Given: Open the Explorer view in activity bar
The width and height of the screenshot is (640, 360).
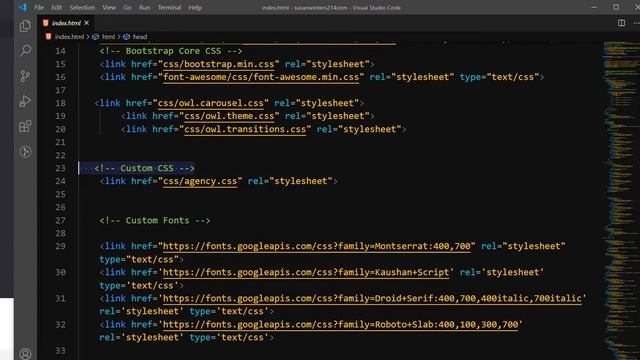Looking at the screenshot, I should pos(25,26).
